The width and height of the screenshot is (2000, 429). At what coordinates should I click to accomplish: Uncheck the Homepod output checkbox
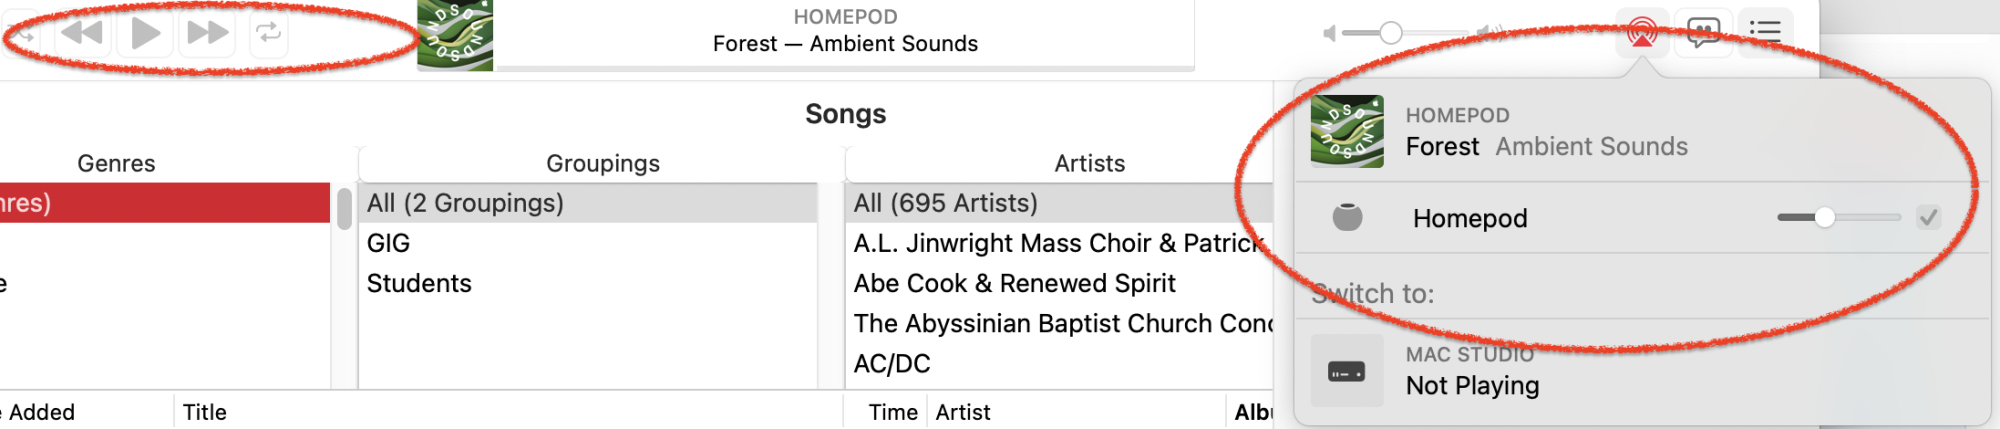[1929, 217]
